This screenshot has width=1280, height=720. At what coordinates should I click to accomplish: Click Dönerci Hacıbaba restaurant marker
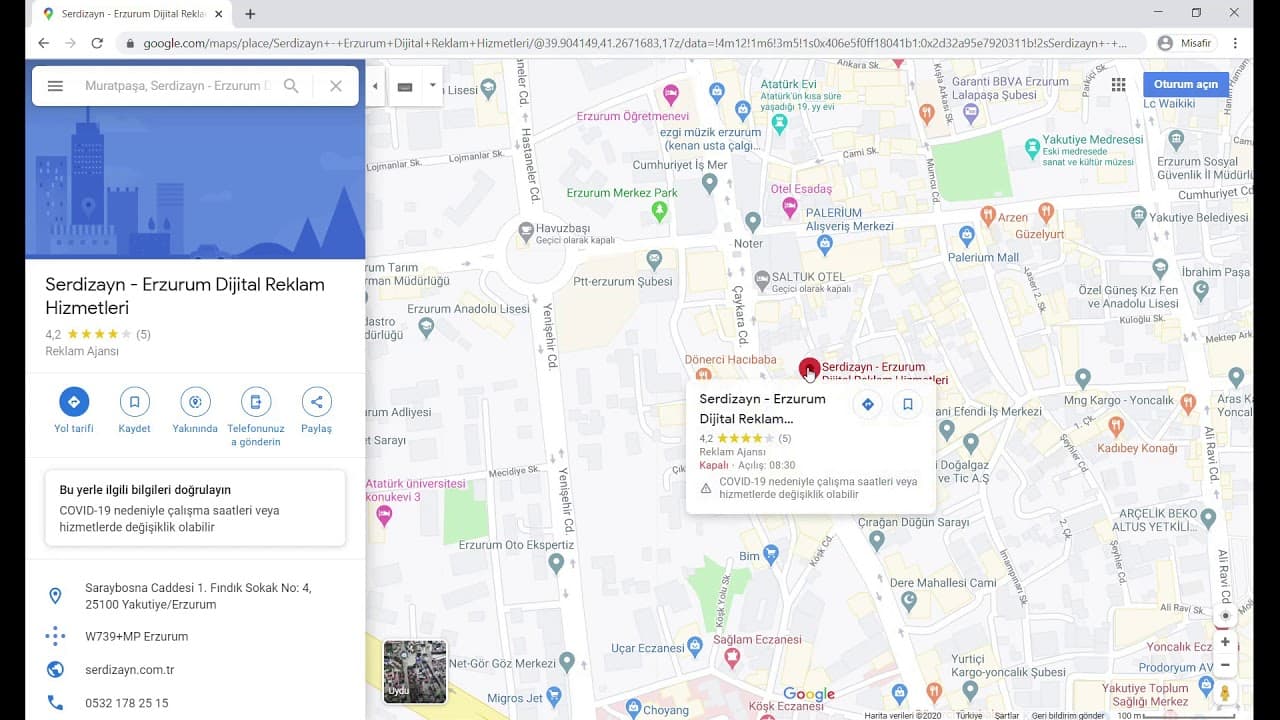point(703,376)
